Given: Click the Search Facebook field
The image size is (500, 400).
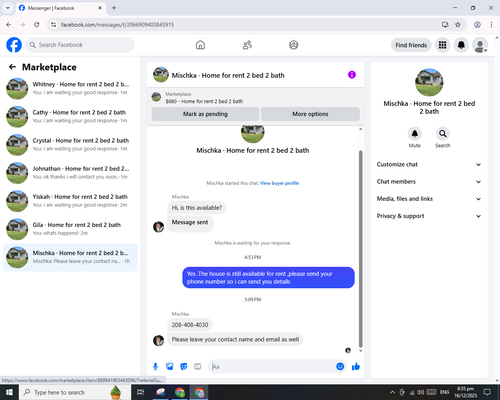Looking at the screenshot, I should point(80,45).
